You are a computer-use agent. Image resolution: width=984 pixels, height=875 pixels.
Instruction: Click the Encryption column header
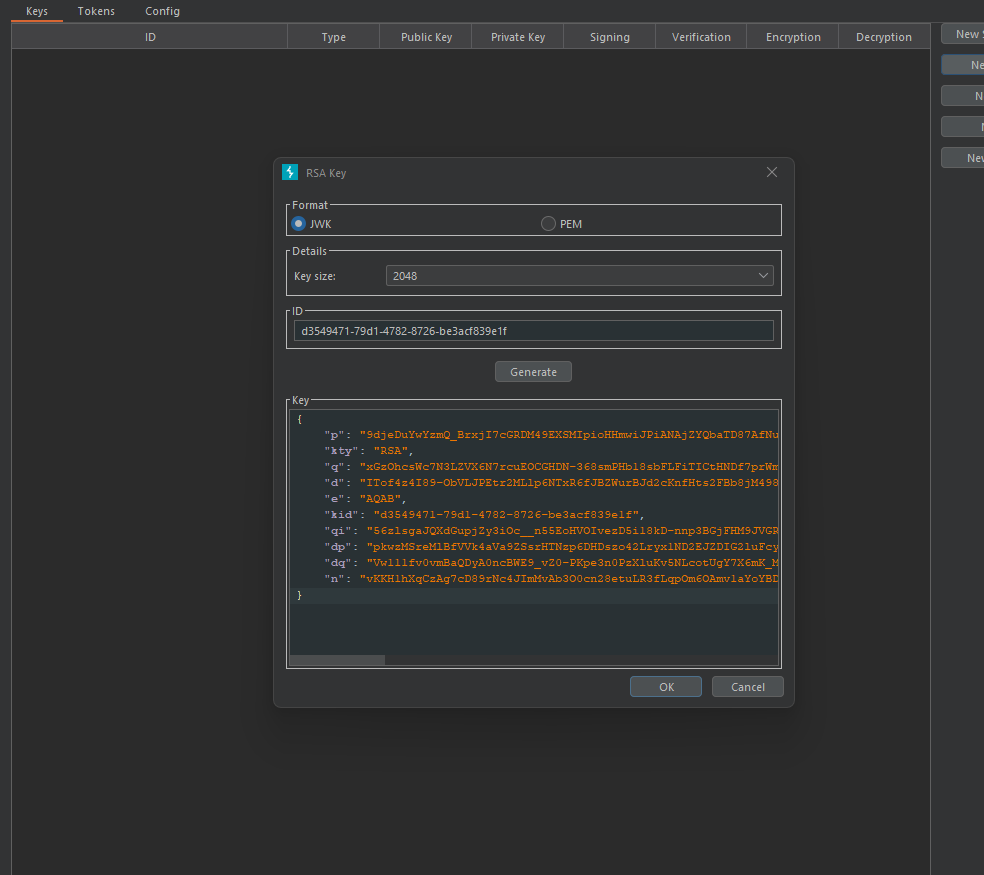coord(793,37)
